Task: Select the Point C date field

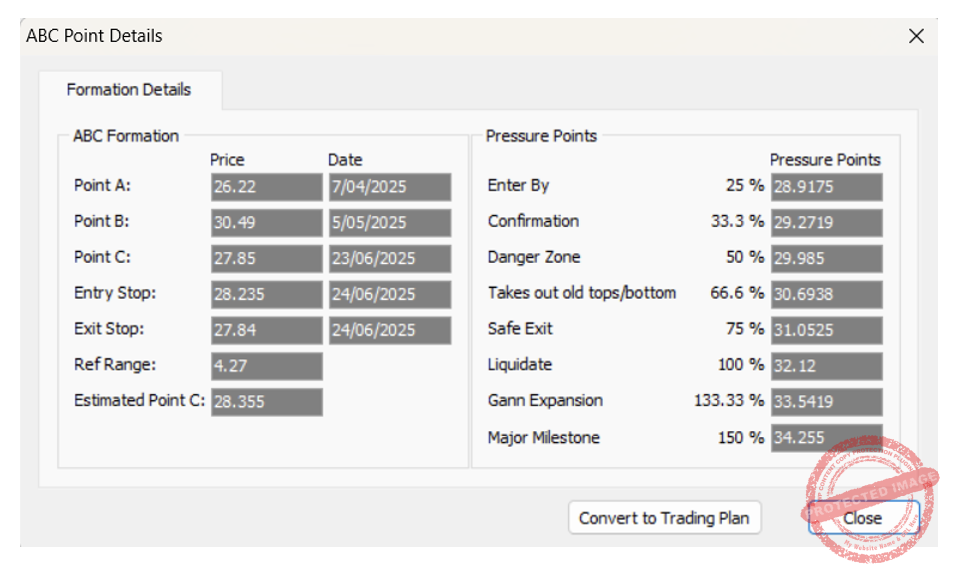Action: (x=389, y=258)
